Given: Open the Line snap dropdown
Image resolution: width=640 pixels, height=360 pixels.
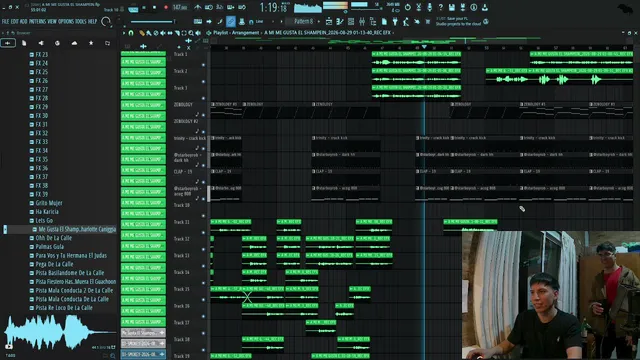Looking at the screenshot, I should click(x=259, y=22).
